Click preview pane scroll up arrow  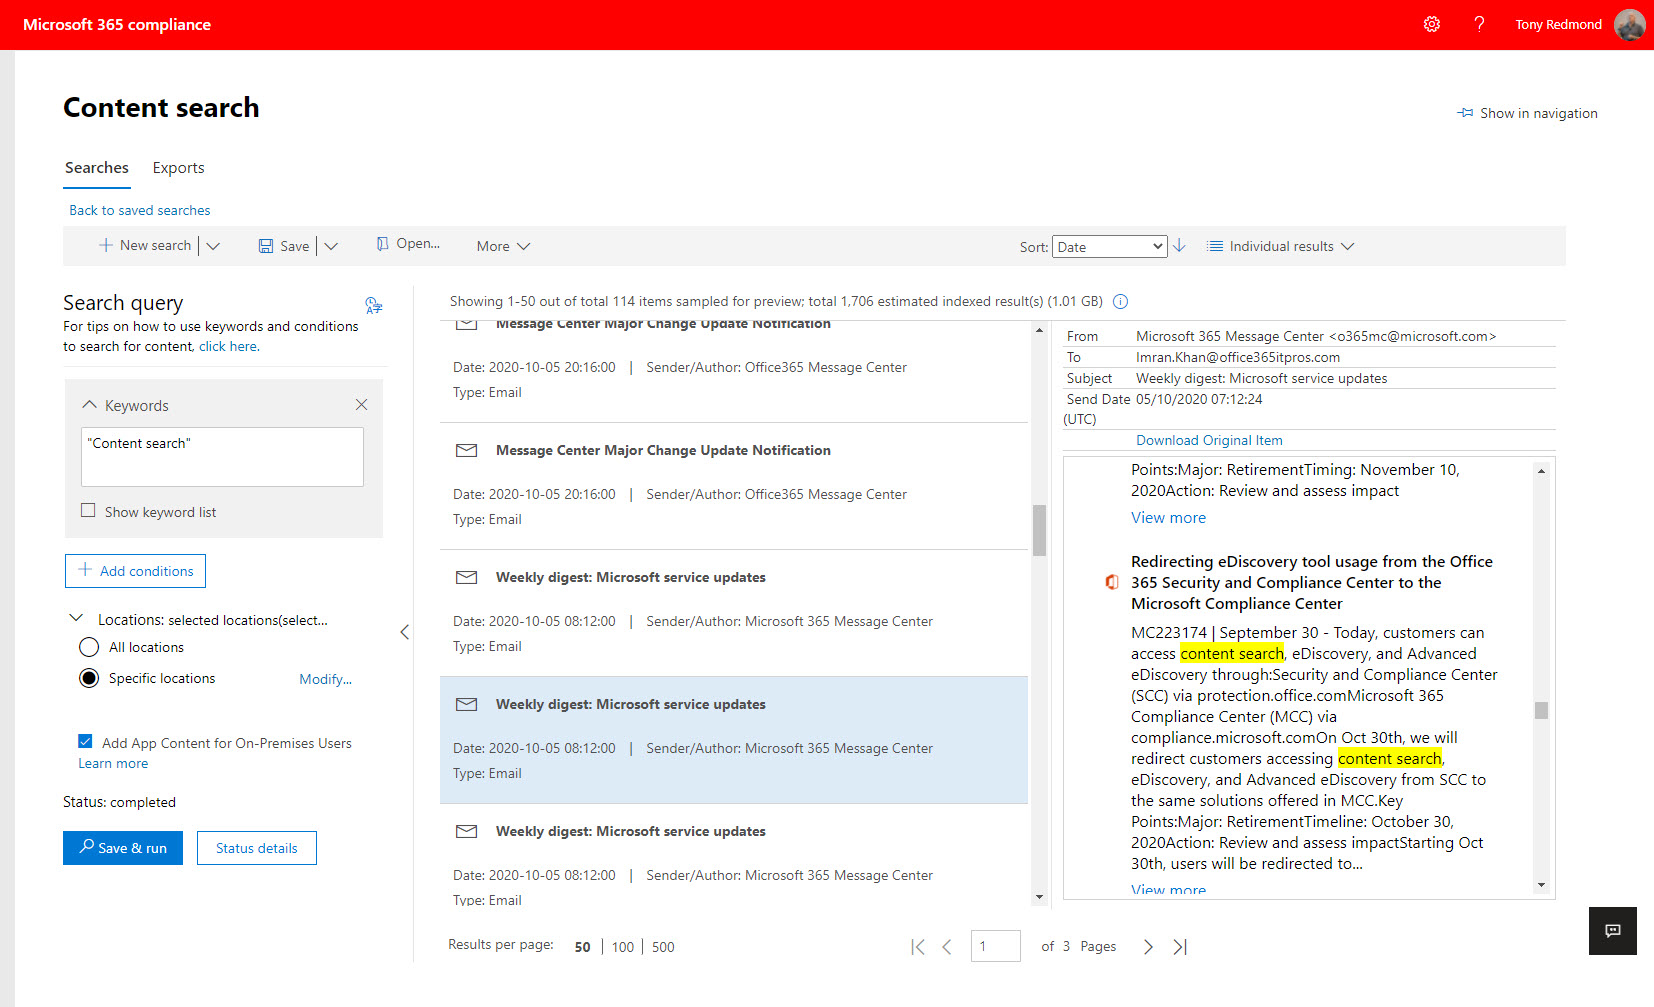[1541, 470]
